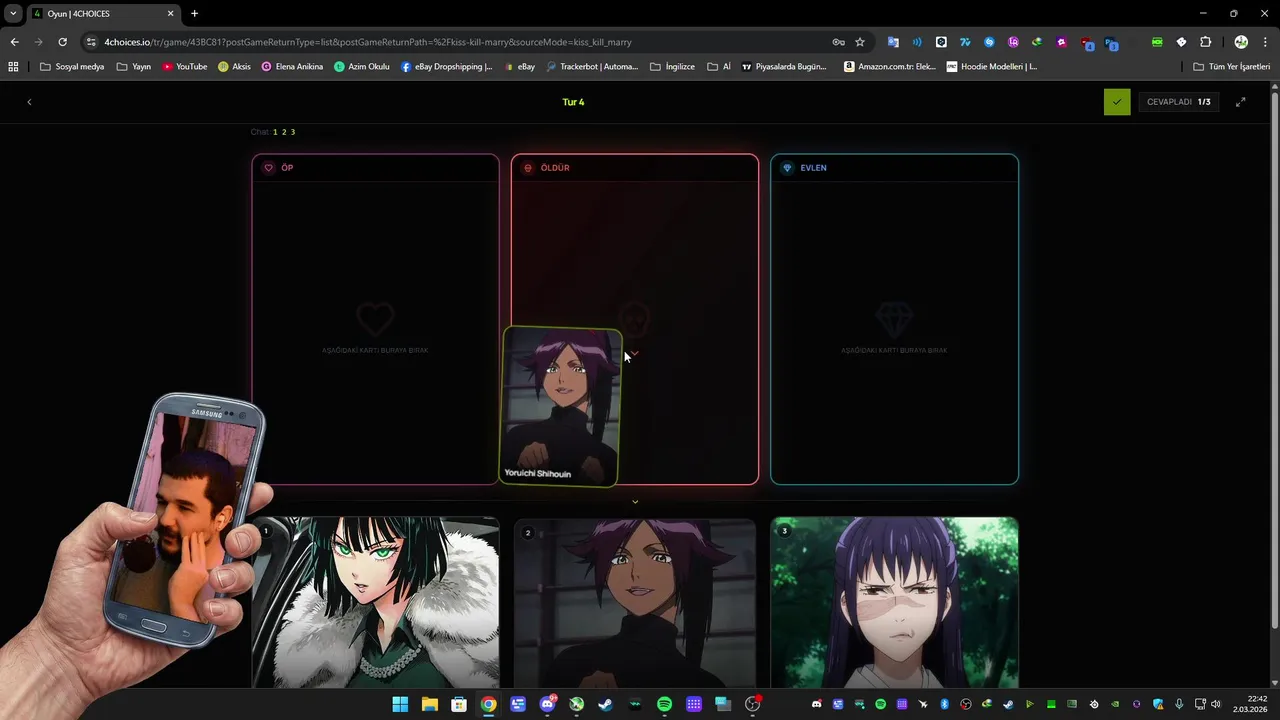Switch to Chrome on the taskbar
The width and height of the screenshot is (1280, 720).
point(488,704)
